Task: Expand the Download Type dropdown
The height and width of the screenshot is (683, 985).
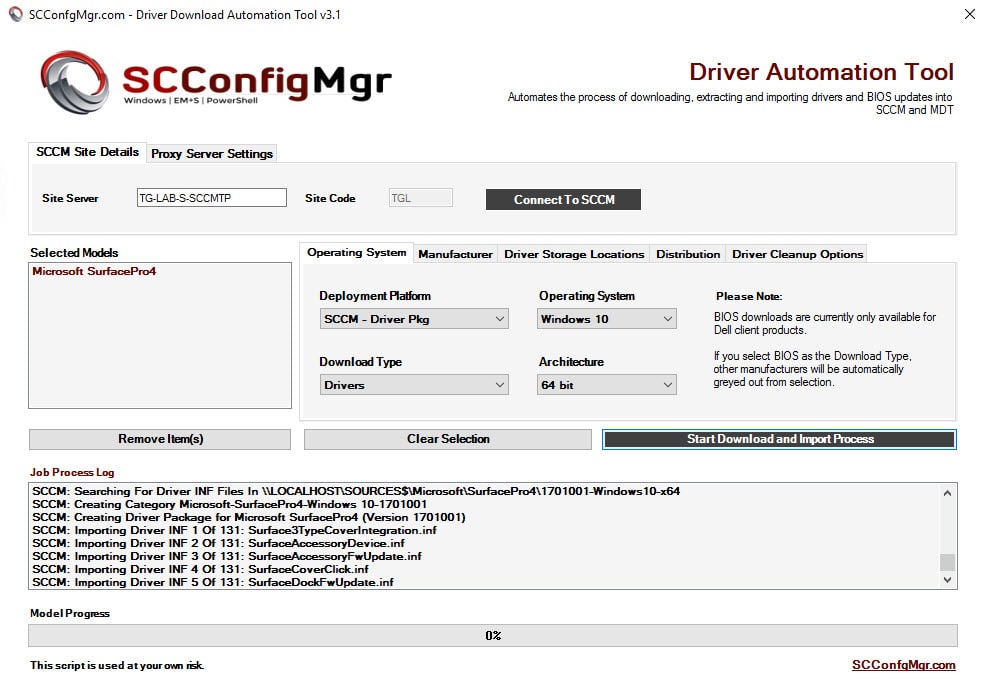Action: [x=414, y=385]
